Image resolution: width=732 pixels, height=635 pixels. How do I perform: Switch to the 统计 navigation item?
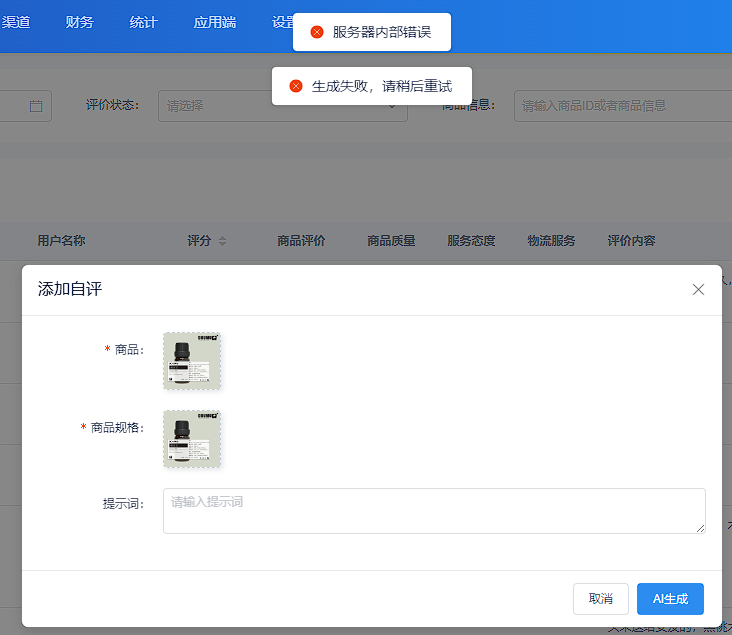pos(143,22)
